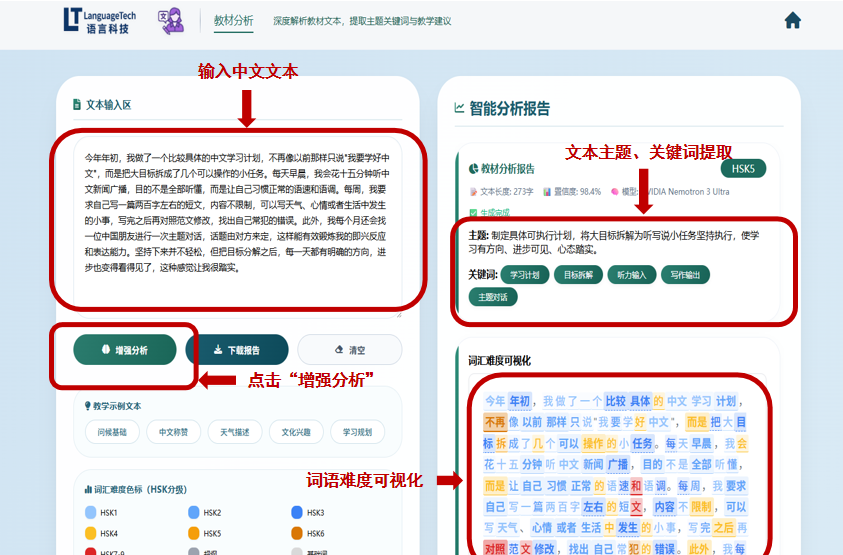Click the pie chart icon beside 教材分析报告

point(473,169)
